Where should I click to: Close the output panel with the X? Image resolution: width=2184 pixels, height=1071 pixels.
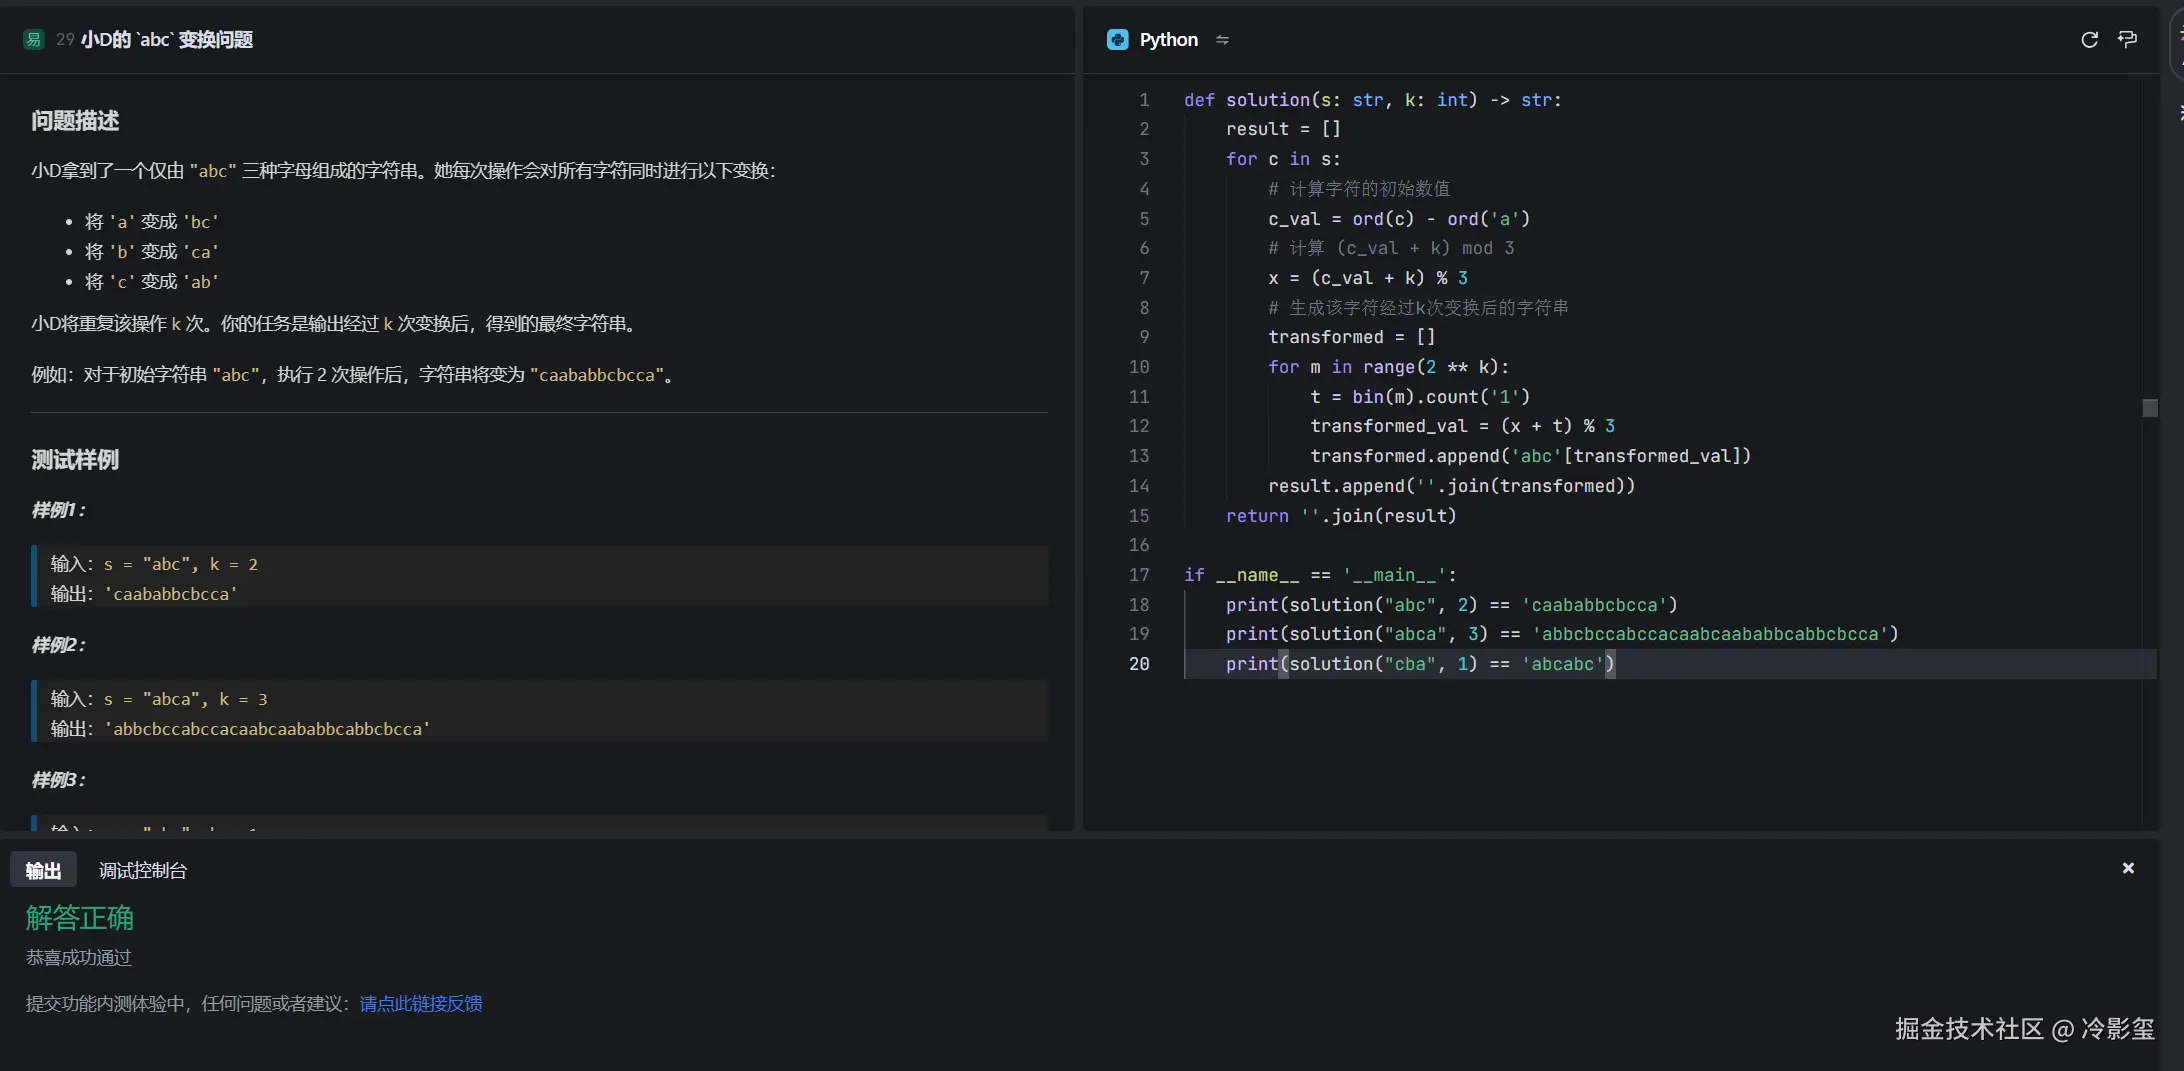(x=2128, y=868)
